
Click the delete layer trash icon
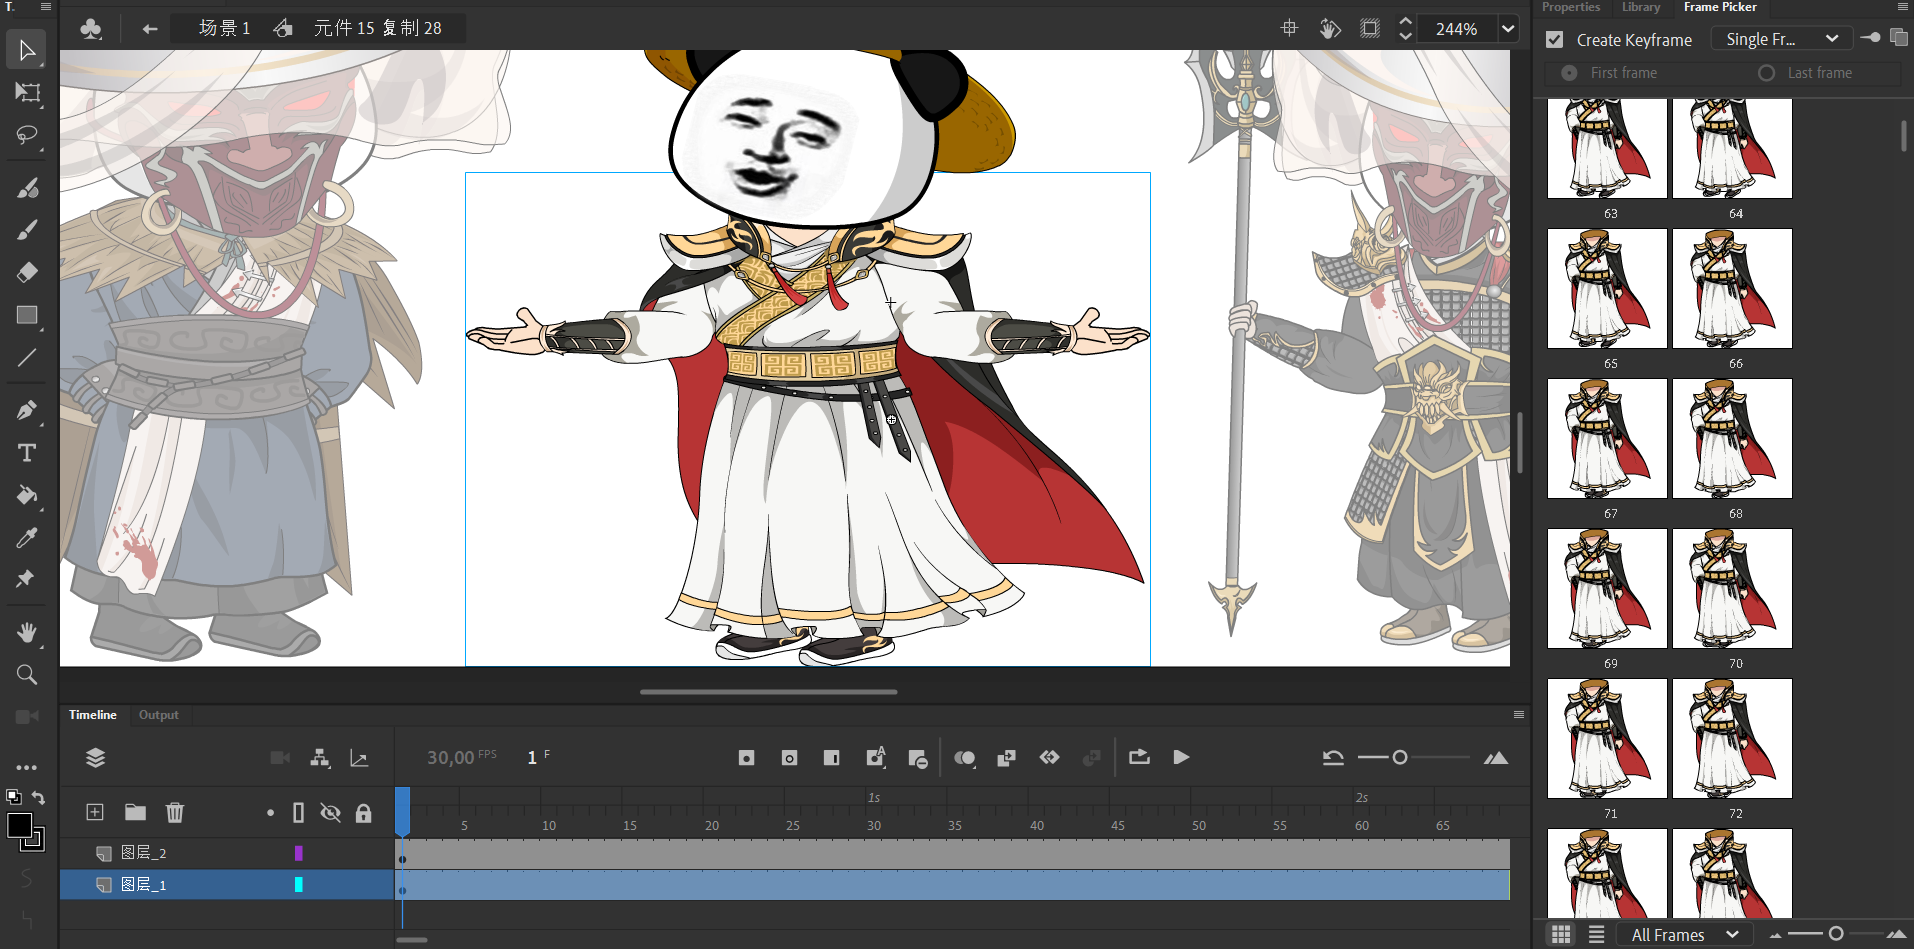[175, 812]
